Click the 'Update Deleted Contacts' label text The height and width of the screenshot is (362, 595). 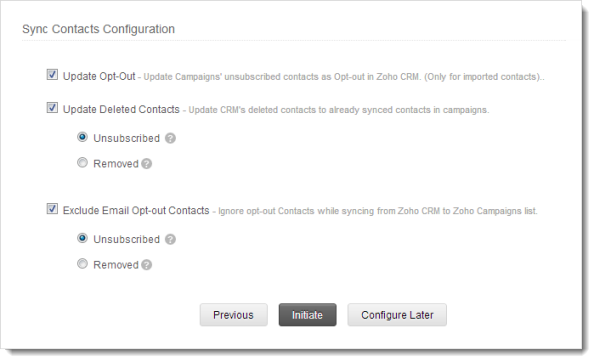(x=121, y=109)
